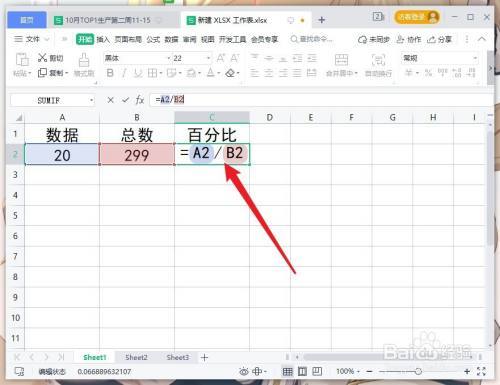
Task: Click the Copy icon
Action: 42,73
